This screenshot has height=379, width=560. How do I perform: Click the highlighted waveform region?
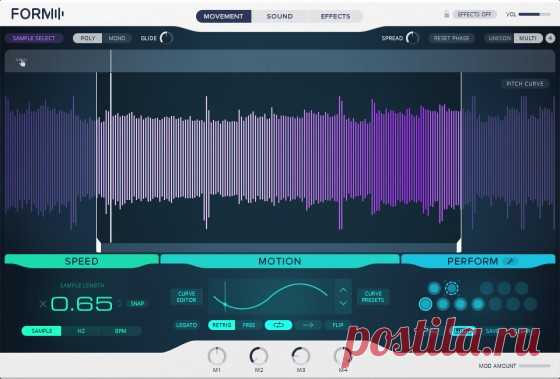click(279, 157)
